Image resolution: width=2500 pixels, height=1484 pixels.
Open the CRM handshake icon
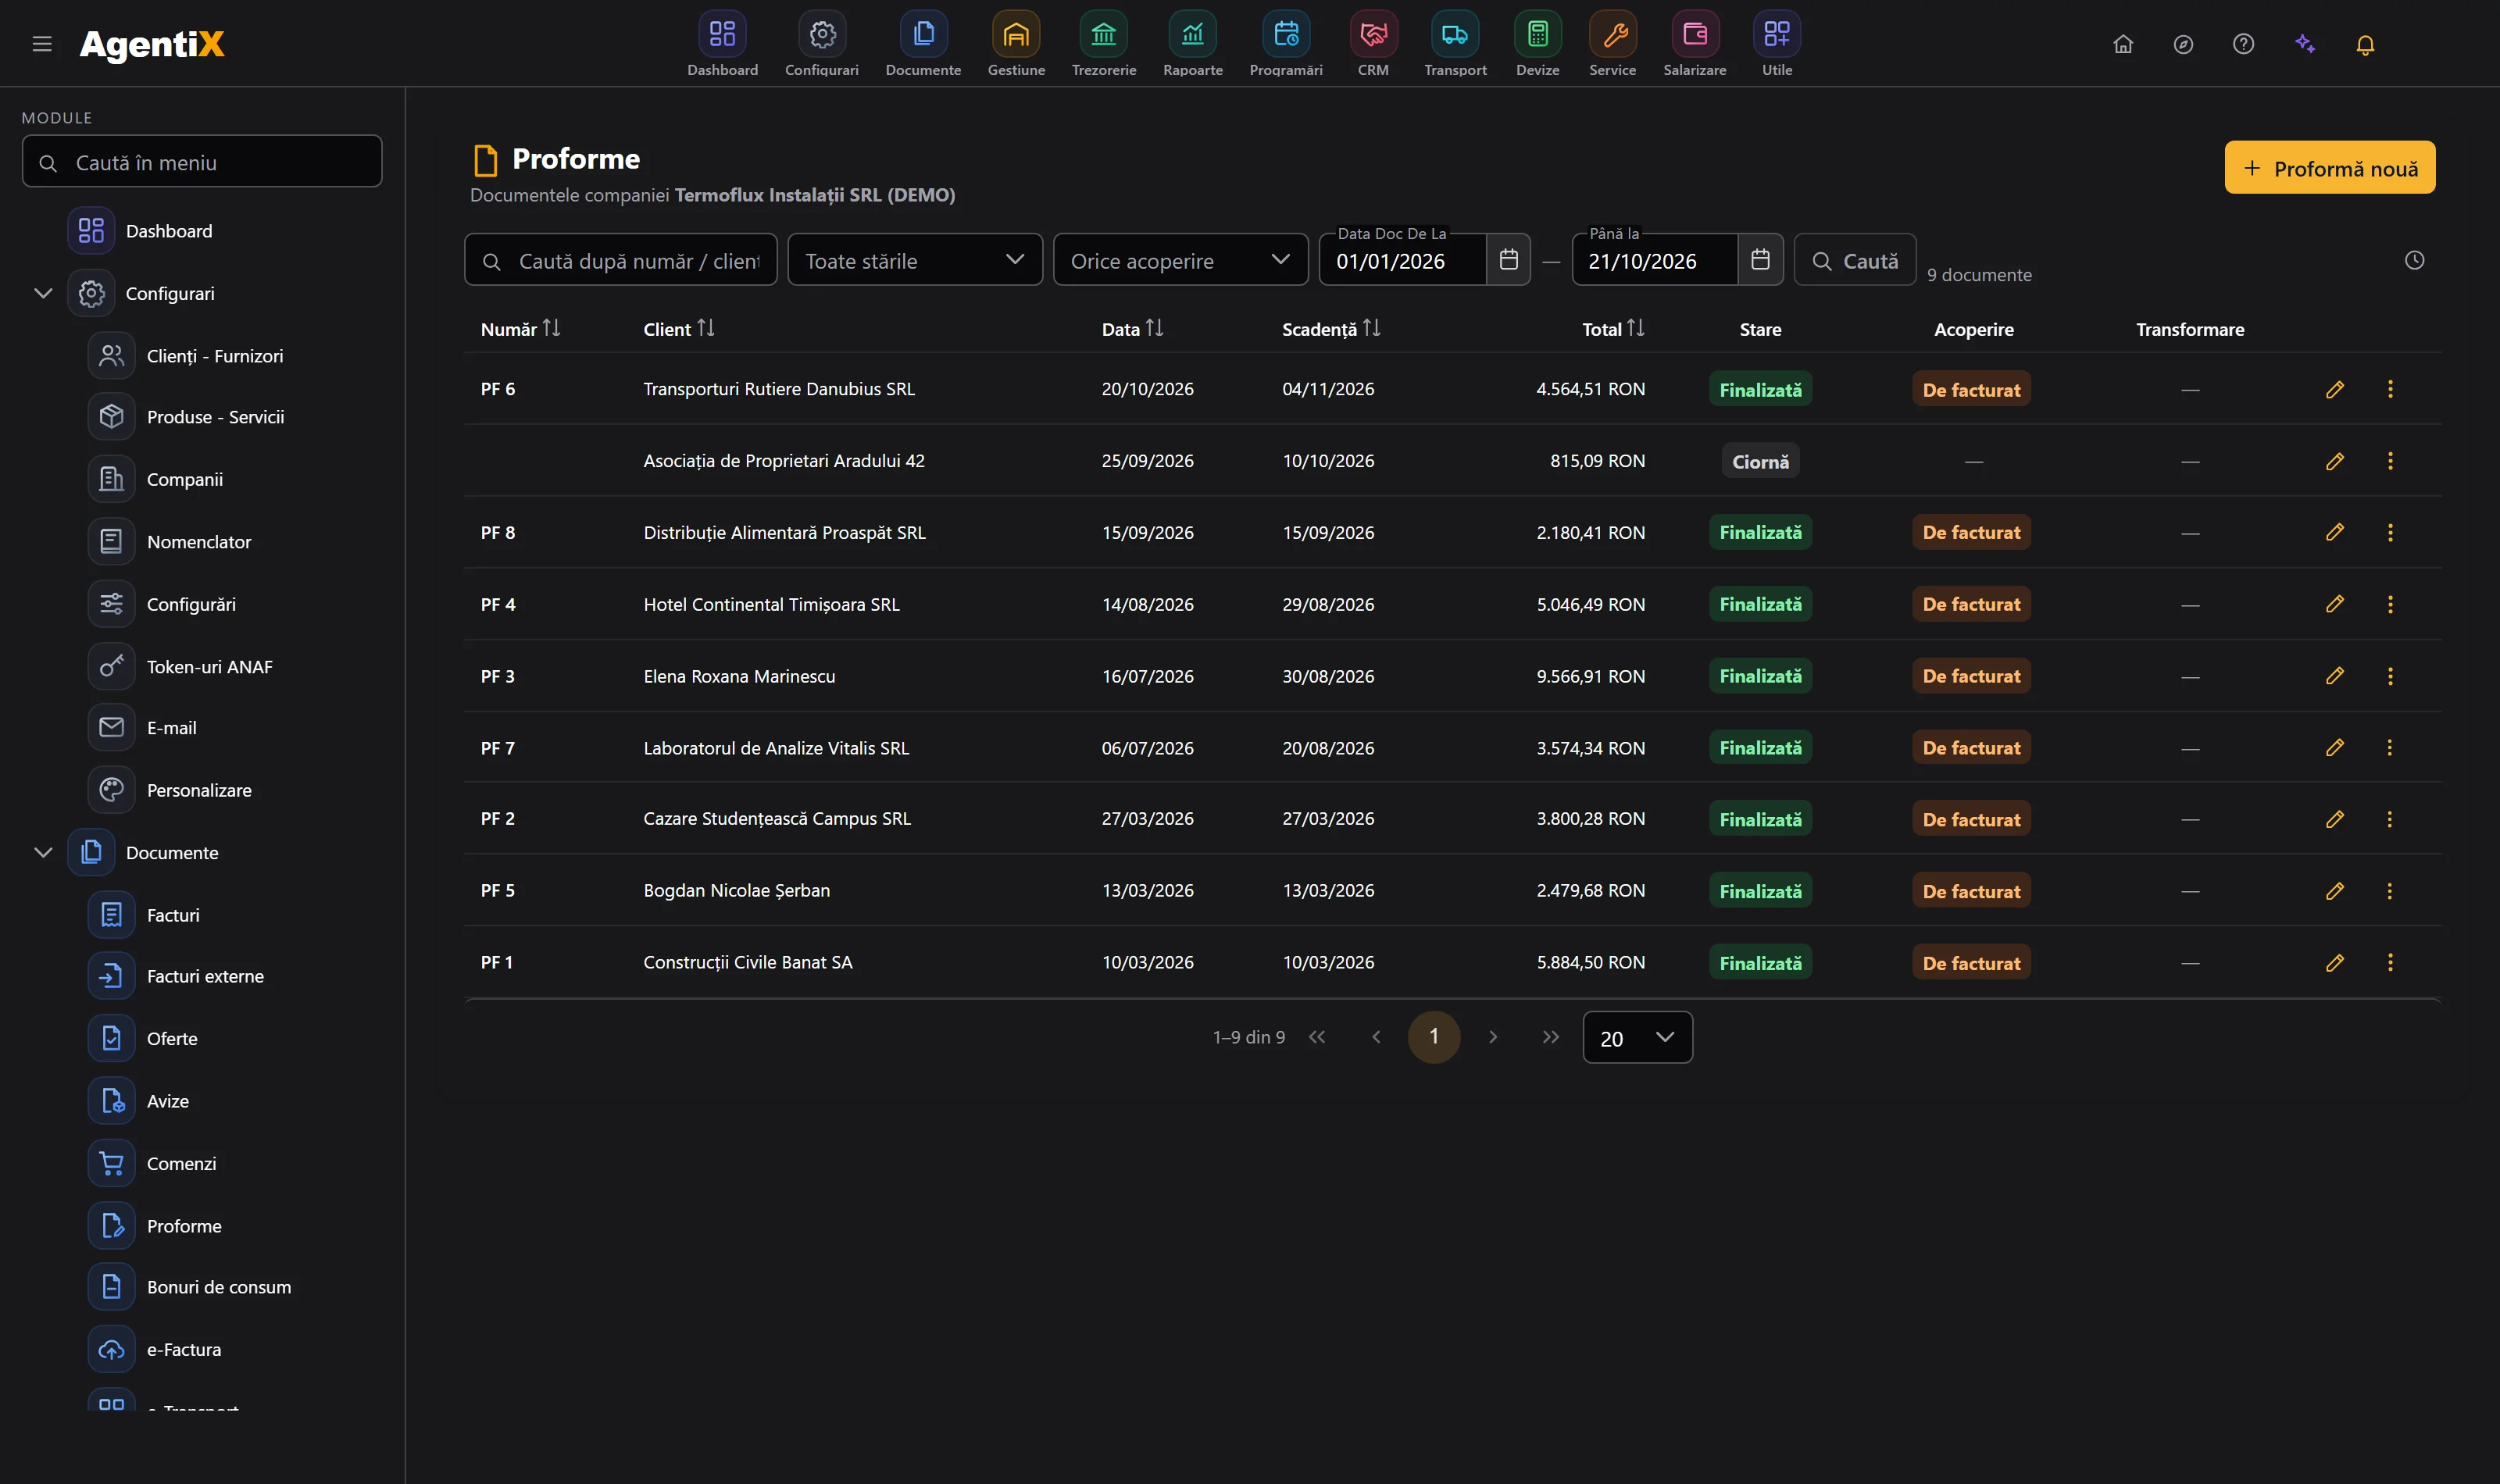coord(1373,35)
